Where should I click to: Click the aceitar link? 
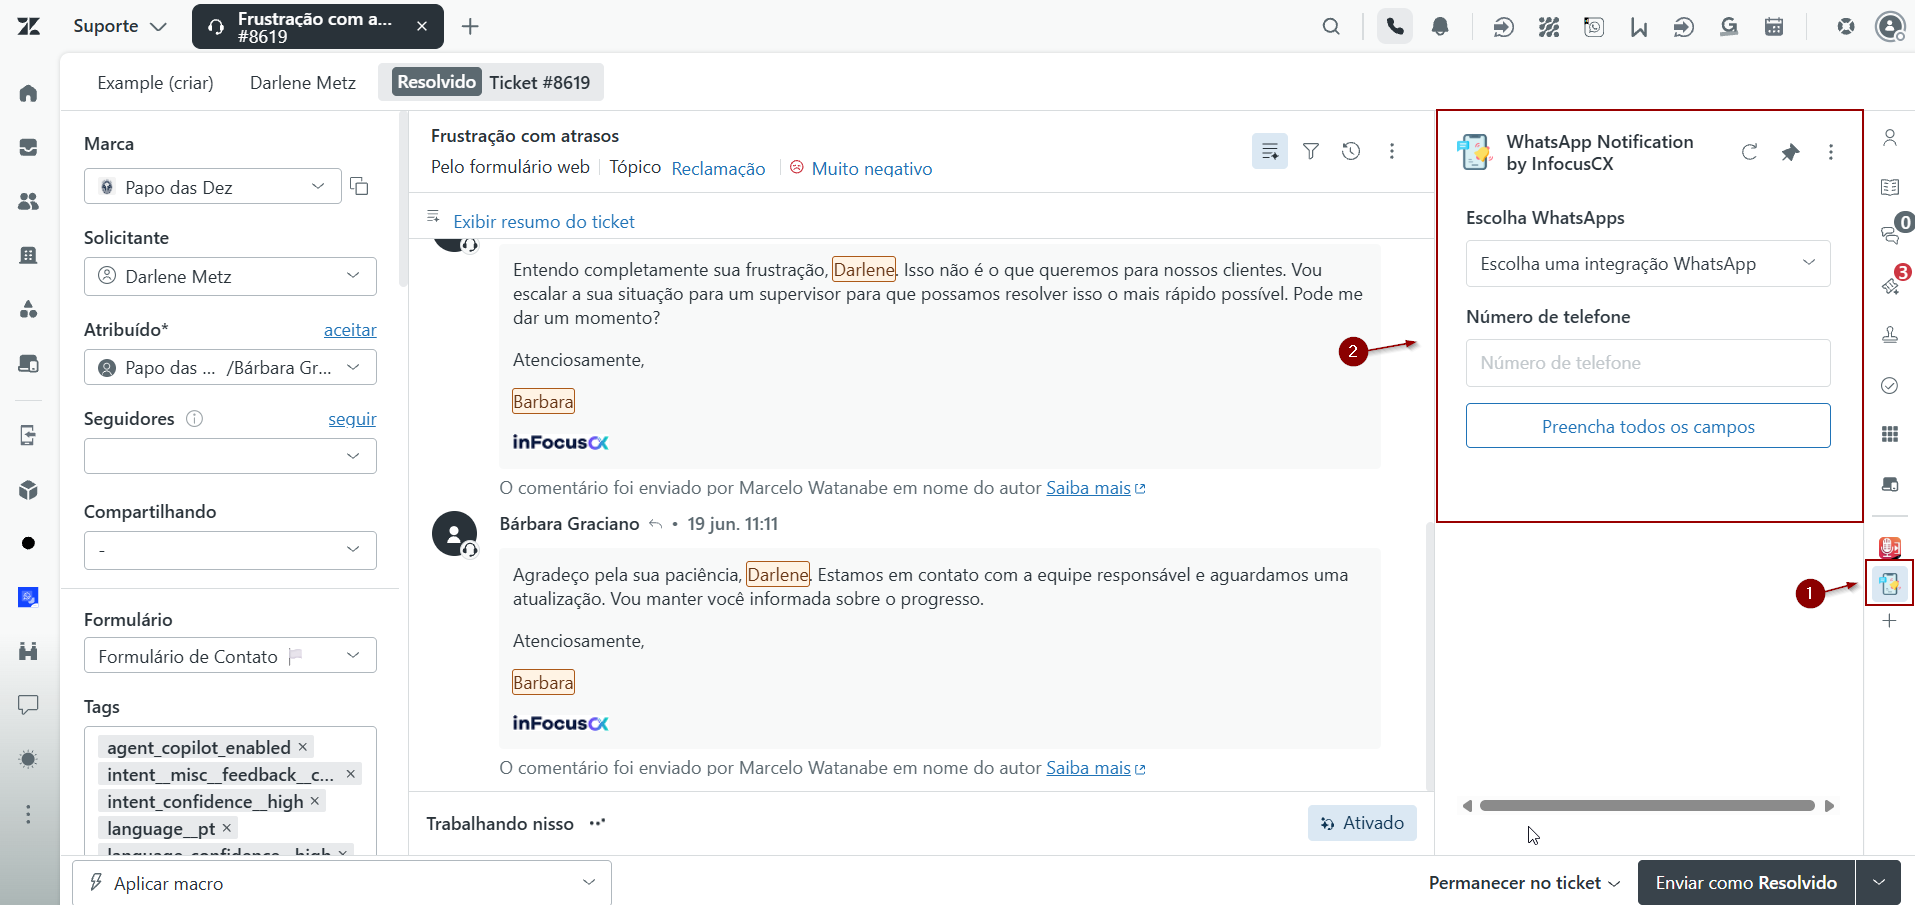350,330
